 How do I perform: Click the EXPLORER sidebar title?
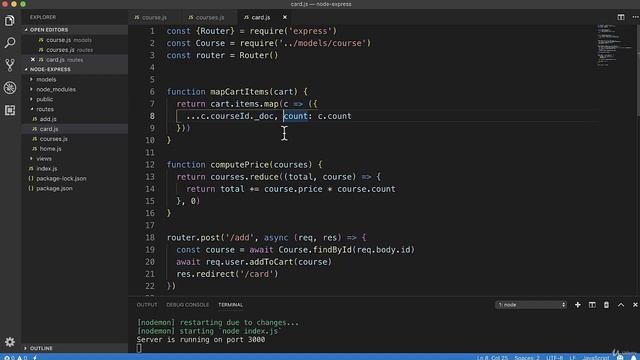coord(43,17)
